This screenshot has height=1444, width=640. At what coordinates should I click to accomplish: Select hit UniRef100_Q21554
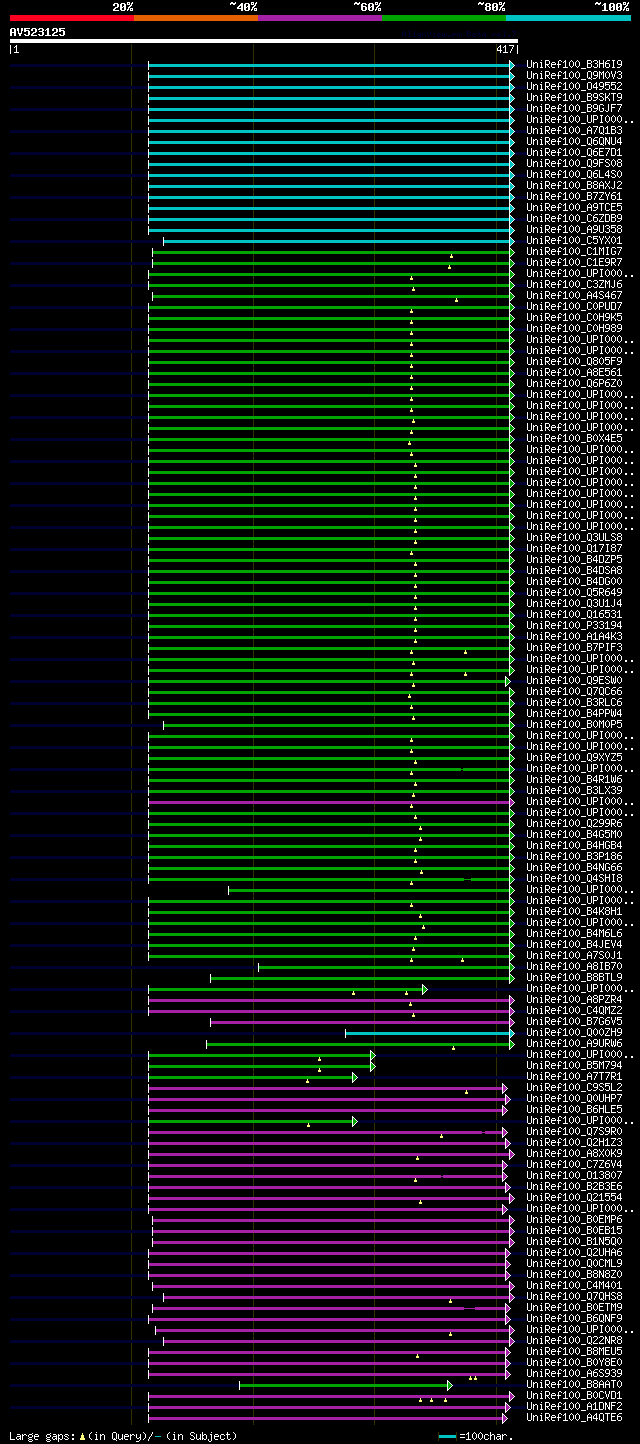[x=574, y=1197]
